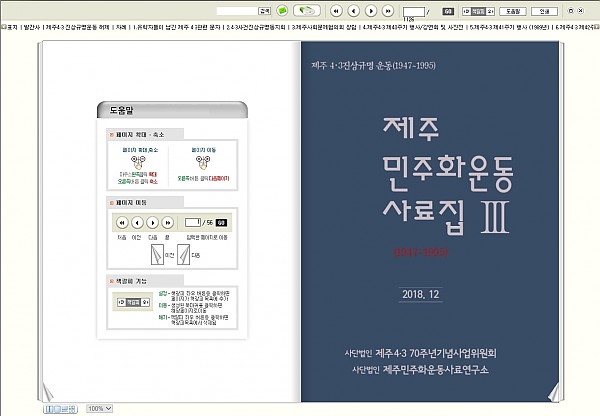Open section 2.4·3사건진상규명동지회
This screenshot has height=416, width=600.
pos(256,28)
